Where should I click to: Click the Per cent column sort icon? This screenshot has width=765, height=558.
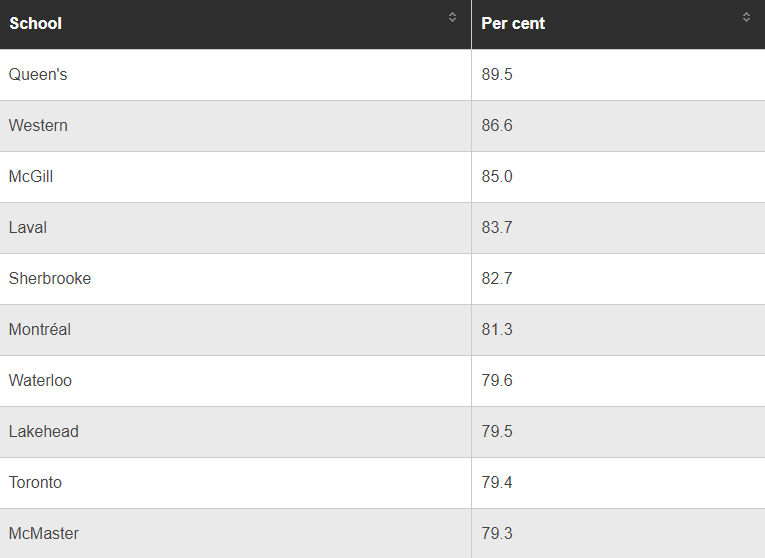746,17
